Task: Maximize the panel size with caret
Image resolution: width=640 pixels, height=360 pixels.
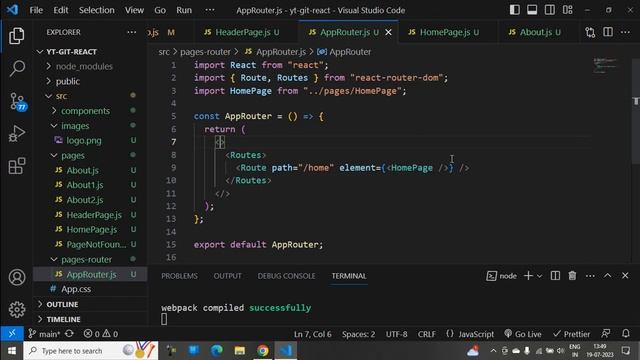Action: 607,276
